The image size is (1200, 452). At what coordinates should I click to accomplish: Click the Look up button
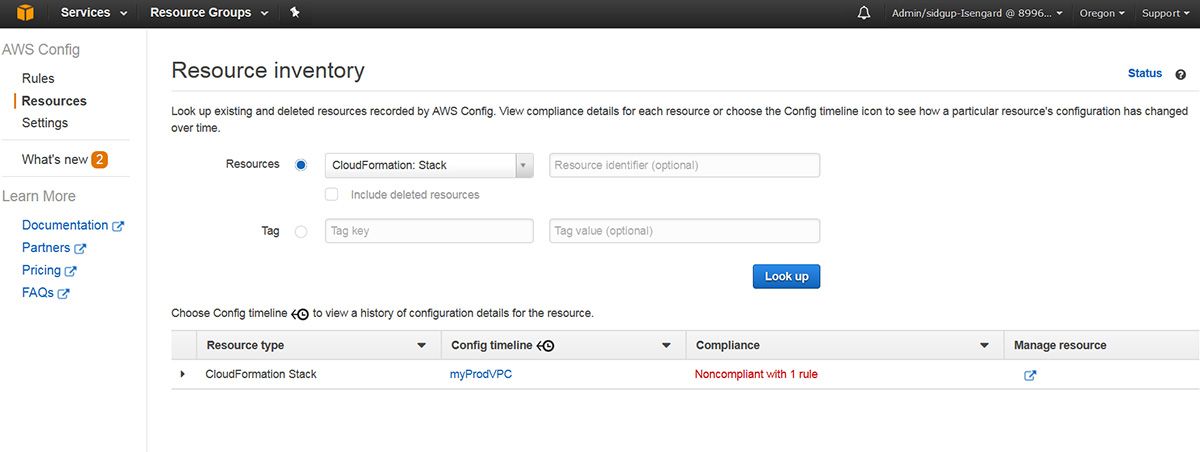[x=786, y=276]
